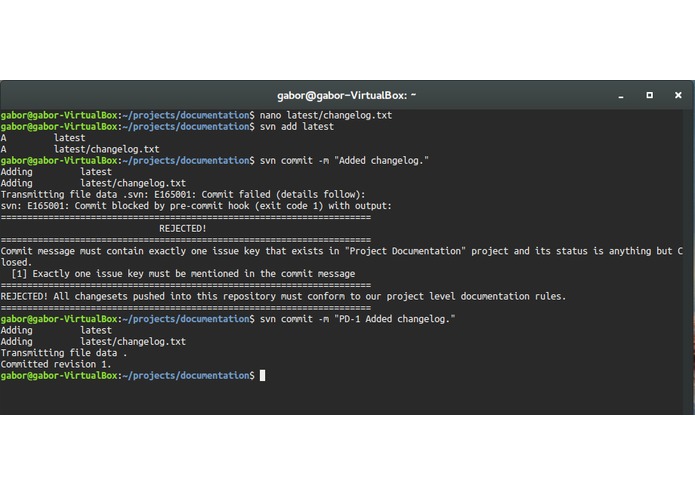Click the 'svn add latest' command
Viewport: 695px width, 494px height.
click(297, 127)
